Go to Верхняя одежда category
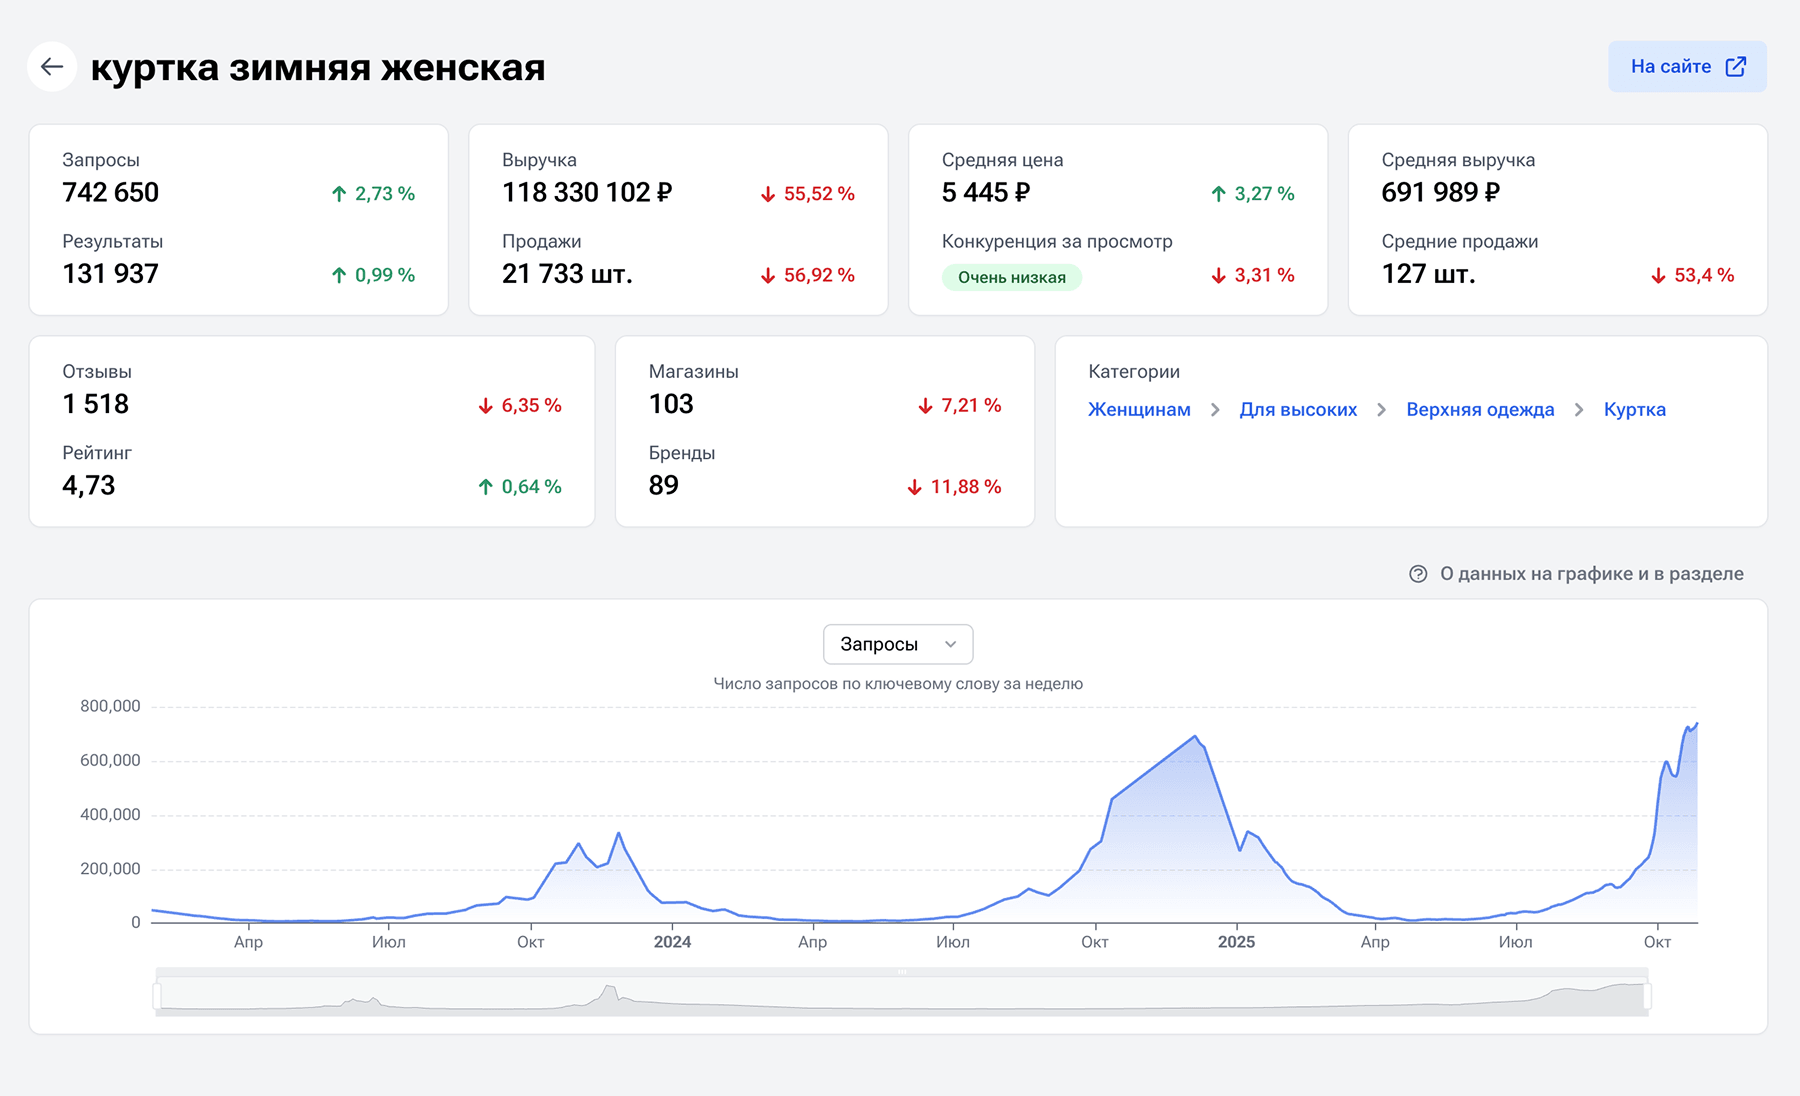Viewport: 1800px width, 1096px height. (x=1480, y=410)
